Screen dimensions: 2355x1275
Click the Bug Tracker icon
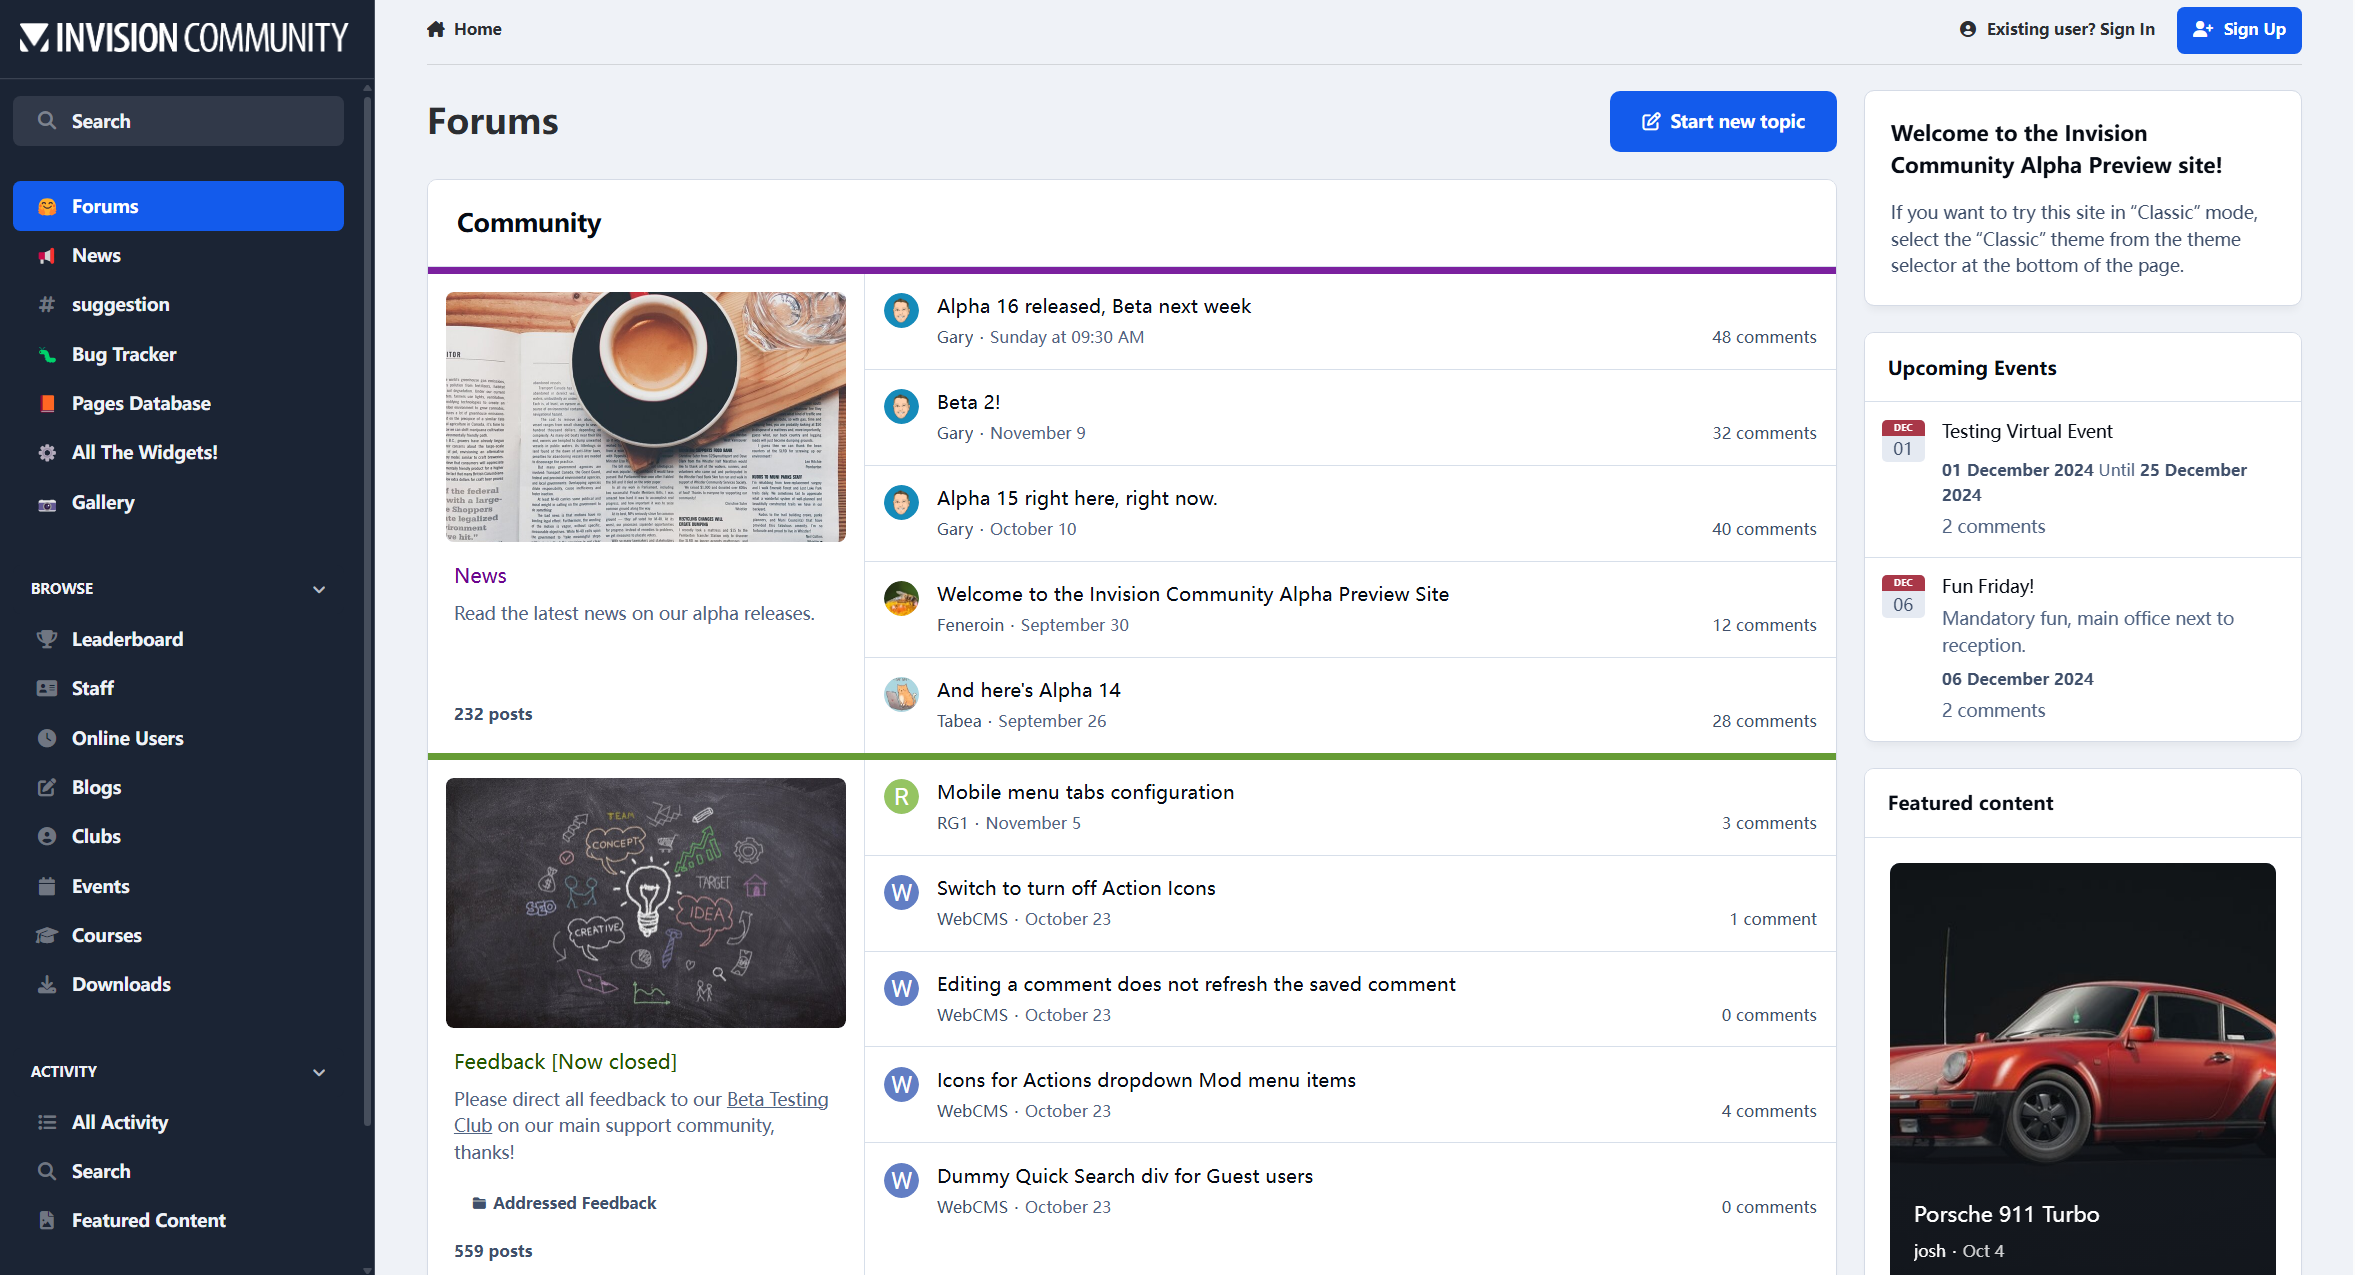point(46,355)
